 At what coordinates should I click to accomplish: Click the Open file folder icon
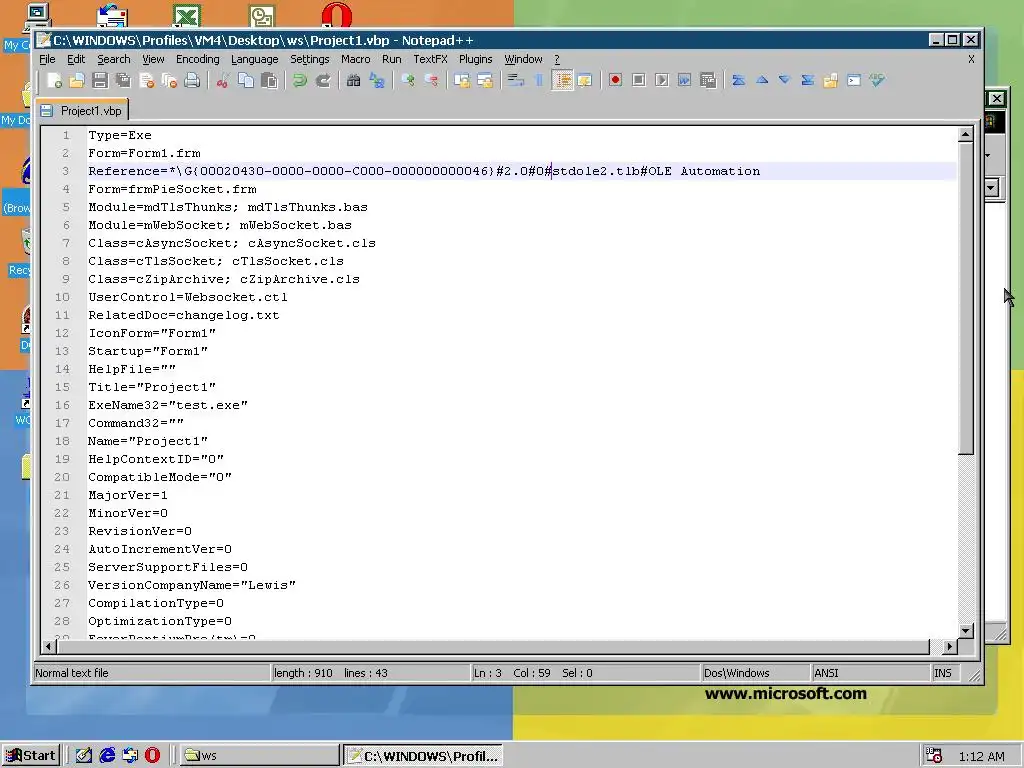[x=77, y=80]
